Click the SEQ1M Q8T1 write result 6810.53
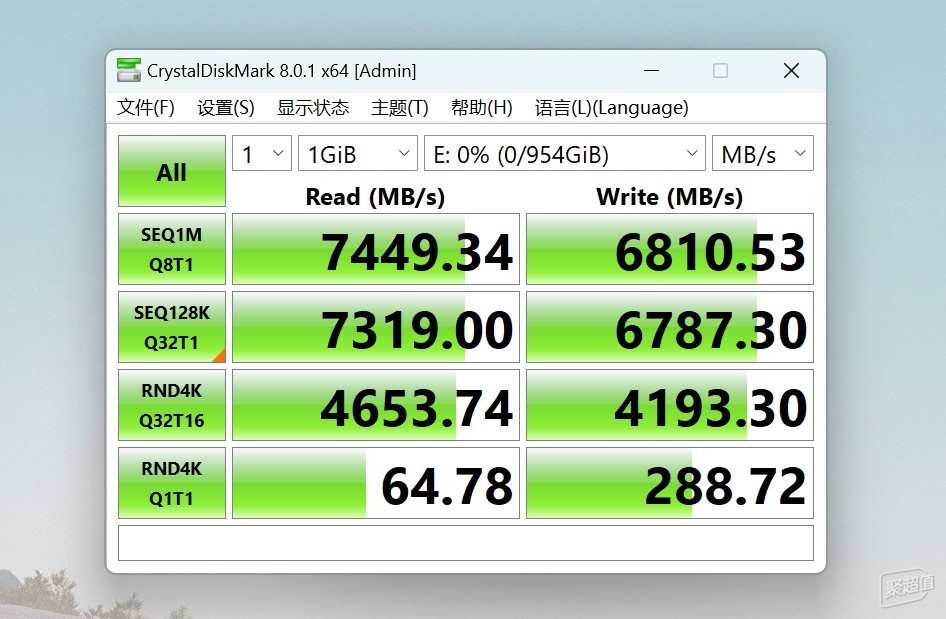 670,249
